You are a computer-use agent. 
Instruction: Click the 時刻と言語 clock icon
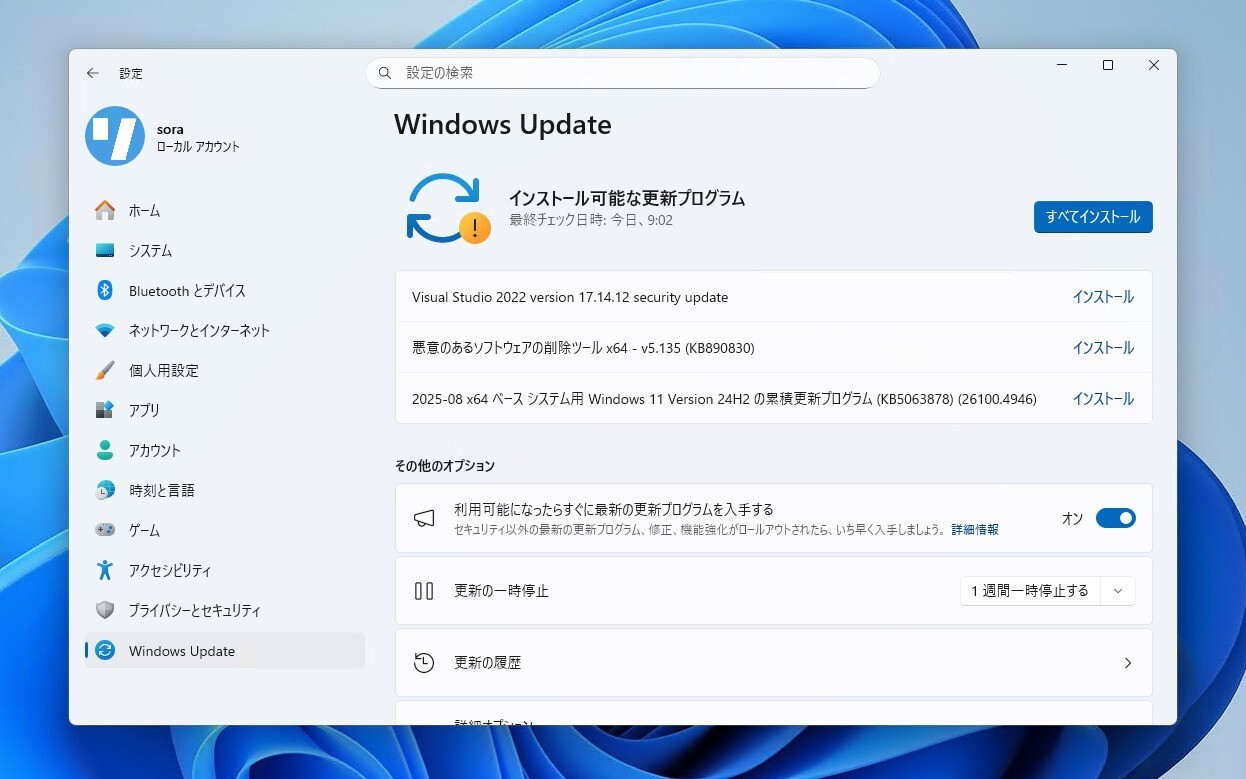[x=105, y=490]
